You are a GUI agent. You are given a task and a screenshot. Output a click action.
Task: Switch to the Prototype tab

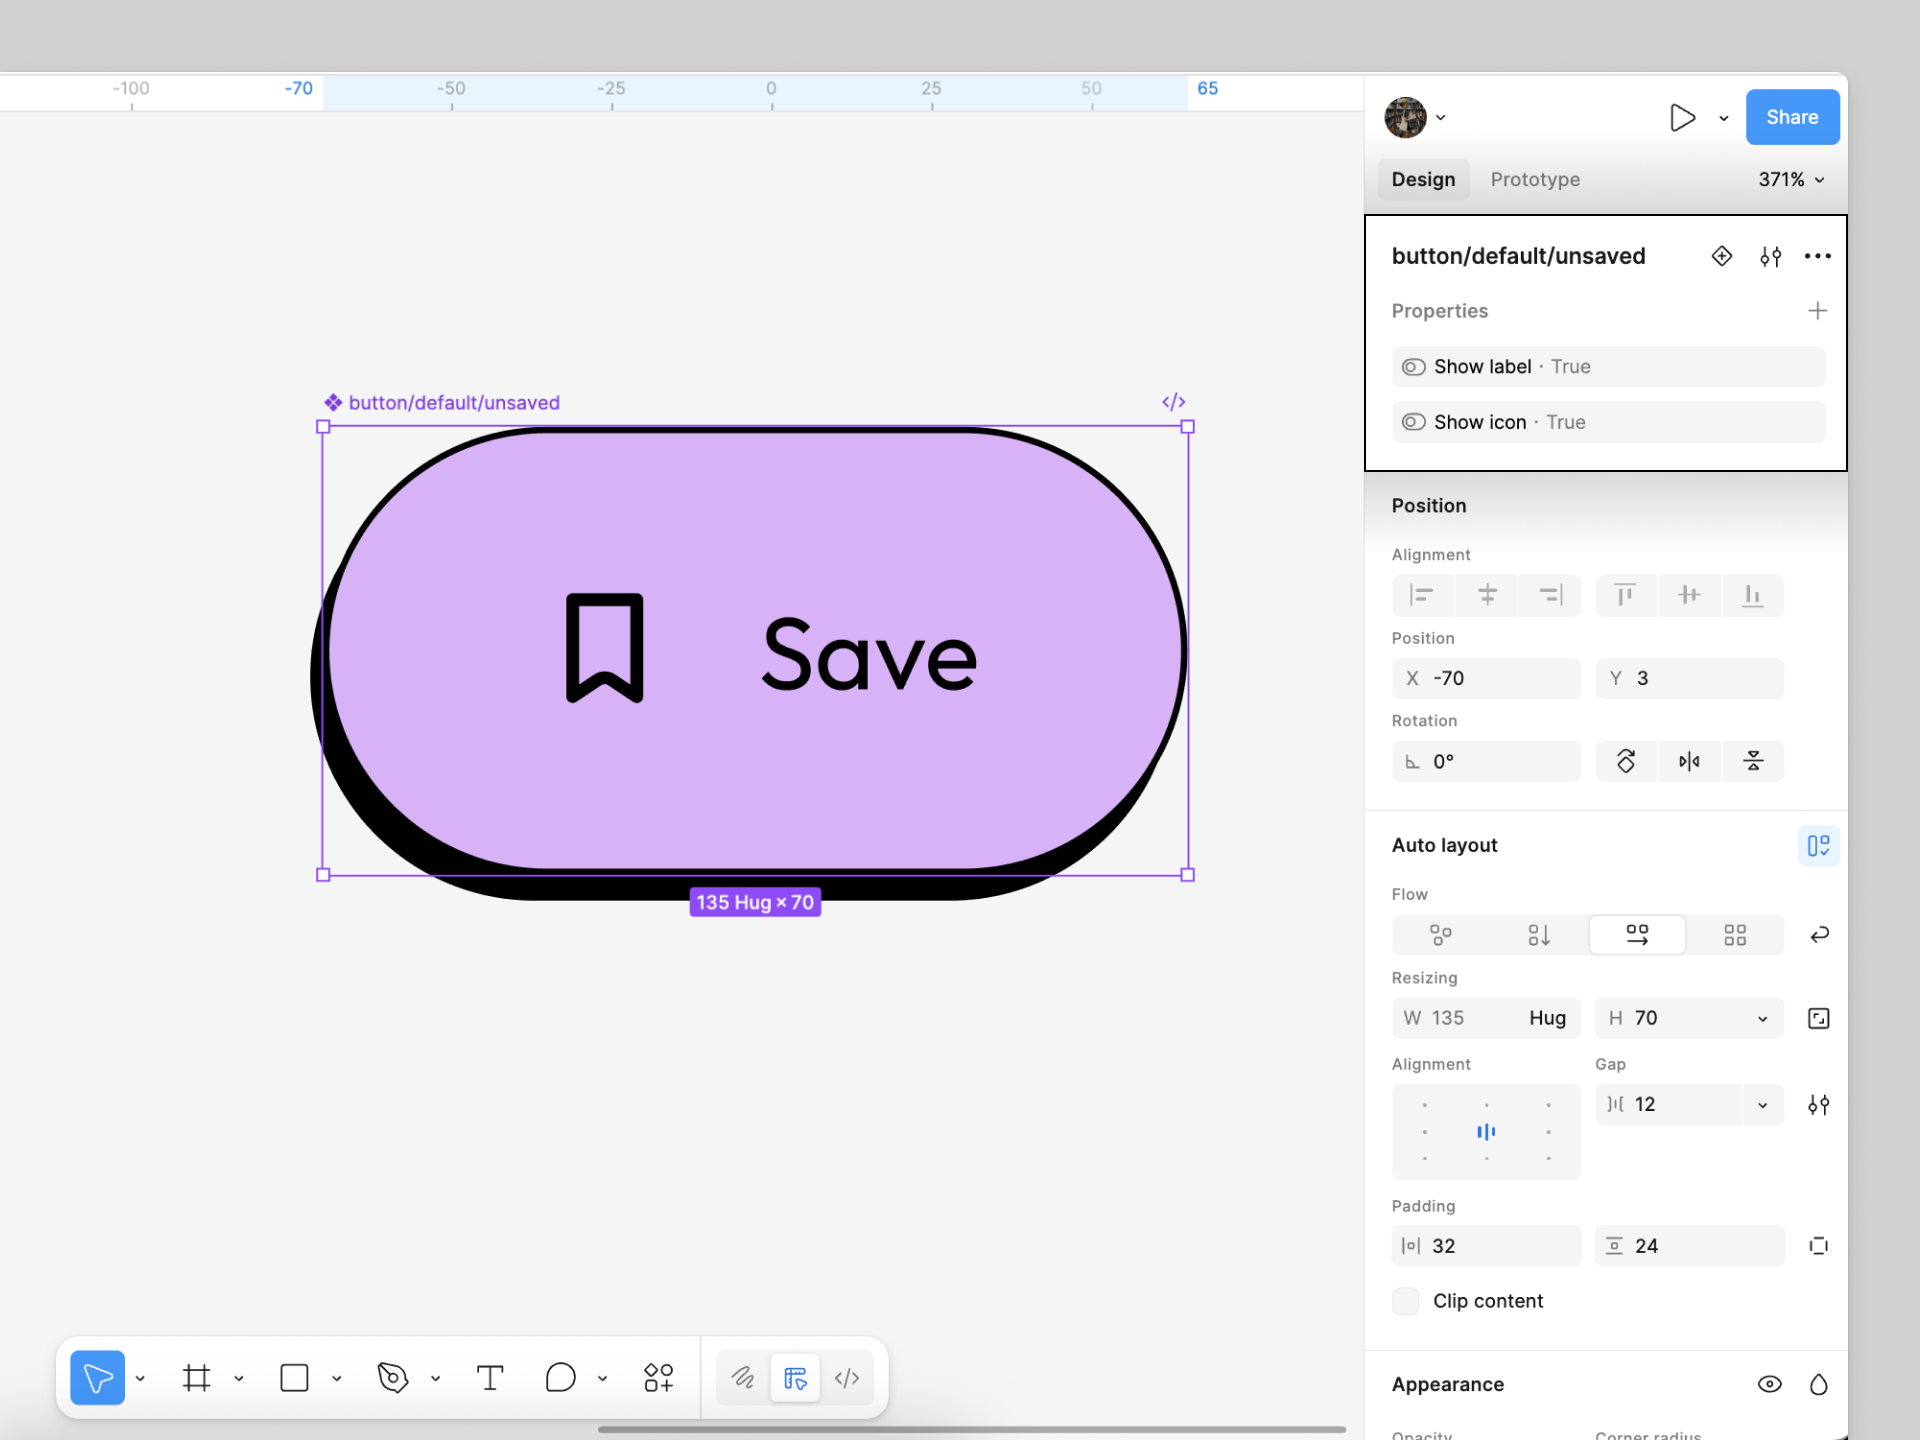pos(1535,180)
